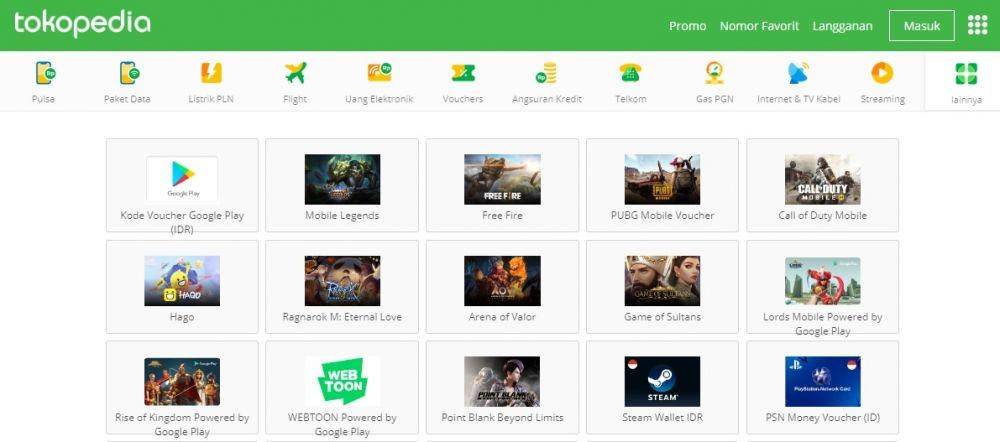Select the Mobile Legends voucher image
The width and height of the screenshot is (1000, 442).
[342, 179]
